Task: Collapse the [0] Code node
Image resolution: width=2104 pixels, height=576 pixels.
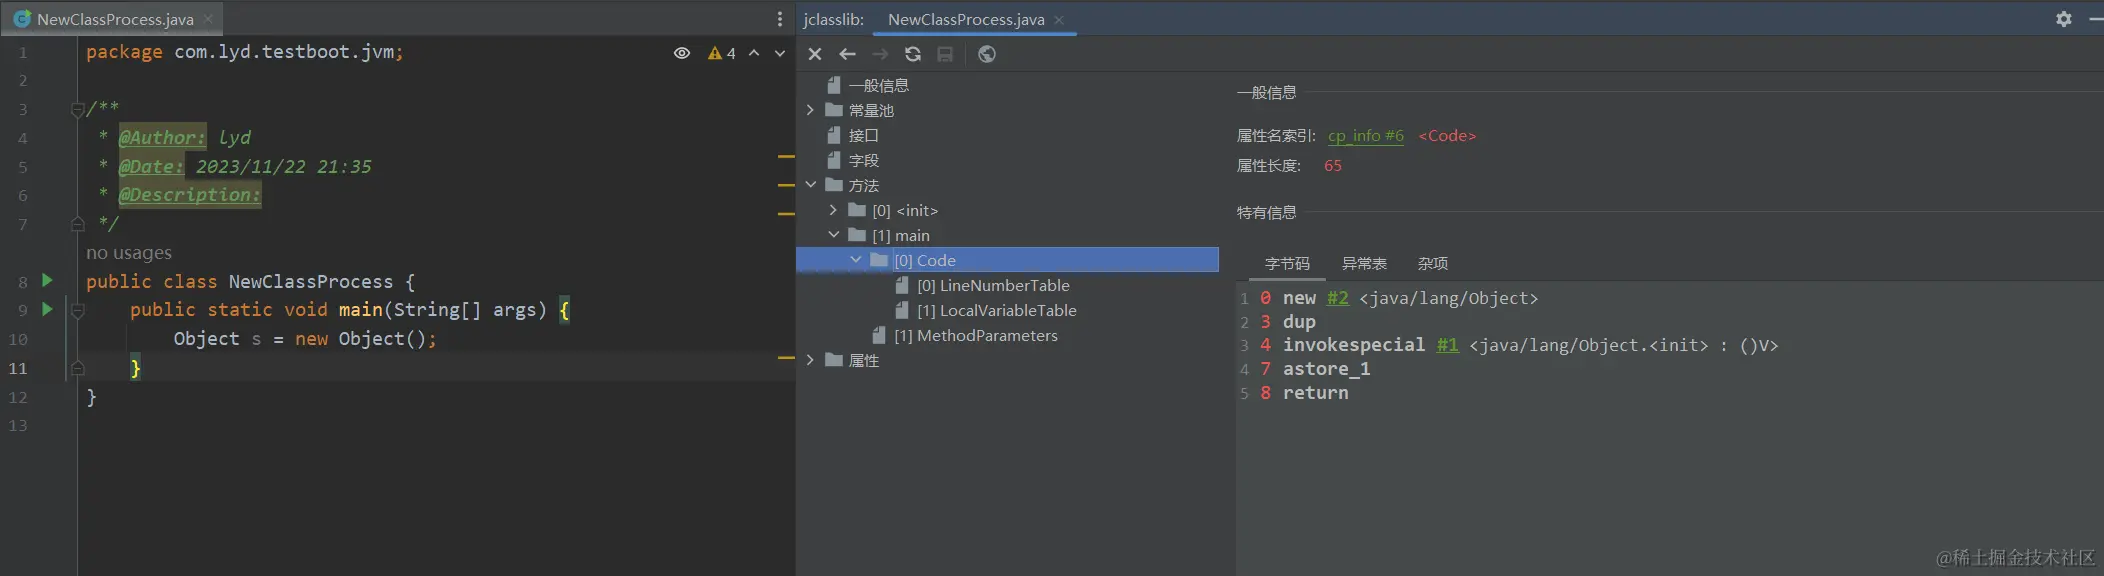Action: [856, 260]
